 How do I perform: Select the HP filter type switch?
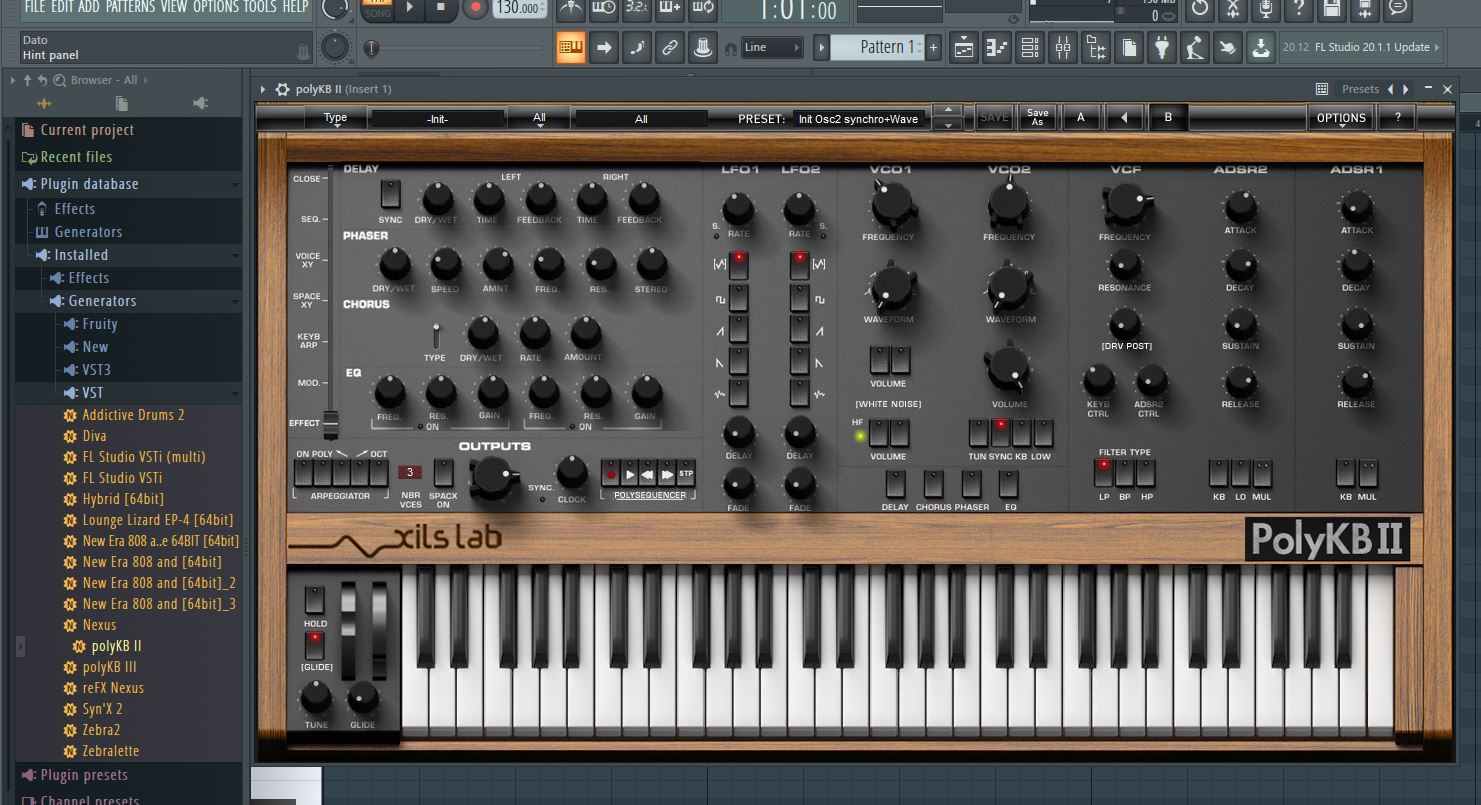1146,472
